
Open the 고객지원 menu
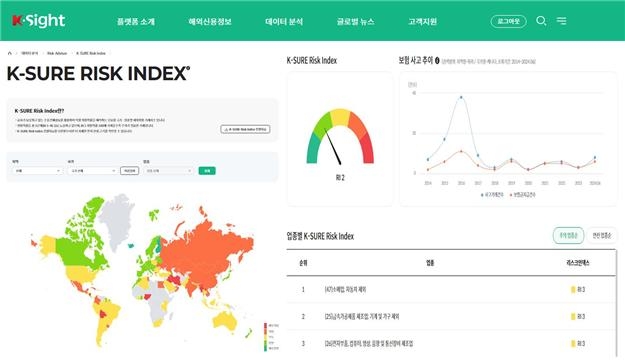[422, 22]
